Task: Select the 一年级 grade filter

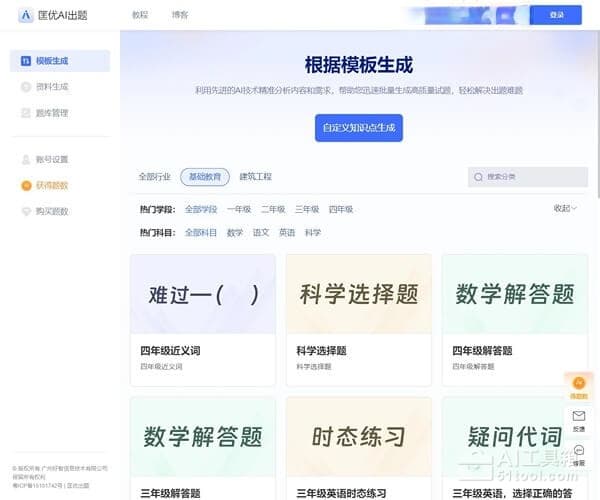Action: 239,210
